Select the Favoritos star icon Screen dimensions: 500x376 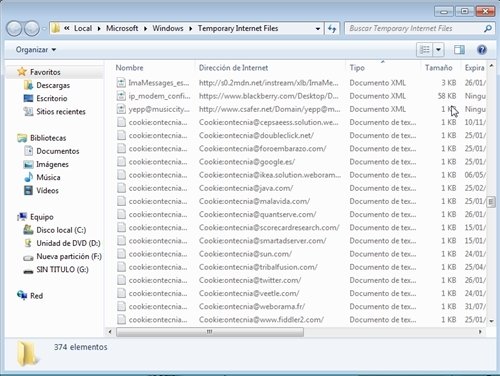[x=22, y=72]
